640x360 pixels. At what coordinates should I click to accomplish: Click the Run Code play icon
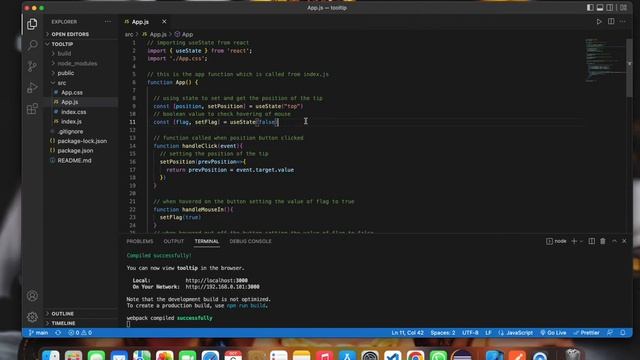tap(599, 22)
